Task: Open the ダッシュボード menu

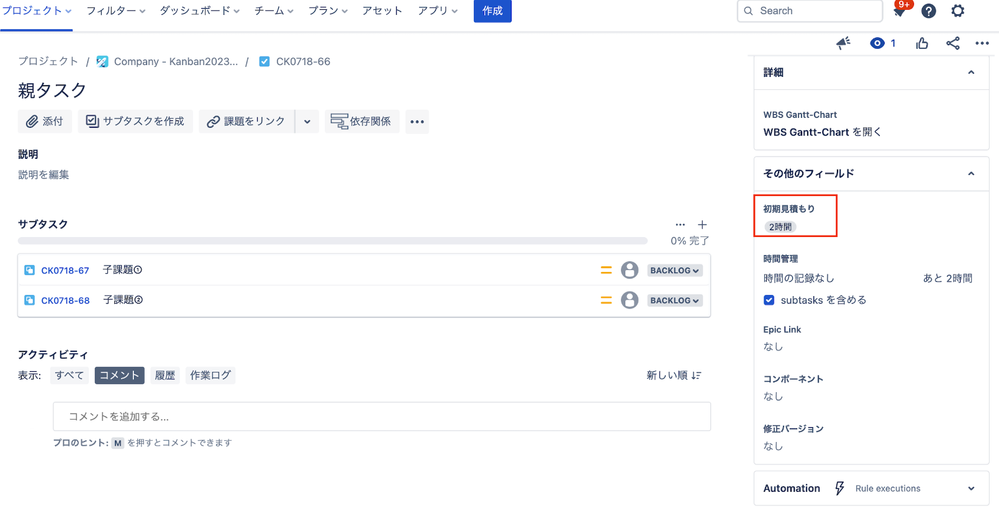Action: [x=199, y=11]
